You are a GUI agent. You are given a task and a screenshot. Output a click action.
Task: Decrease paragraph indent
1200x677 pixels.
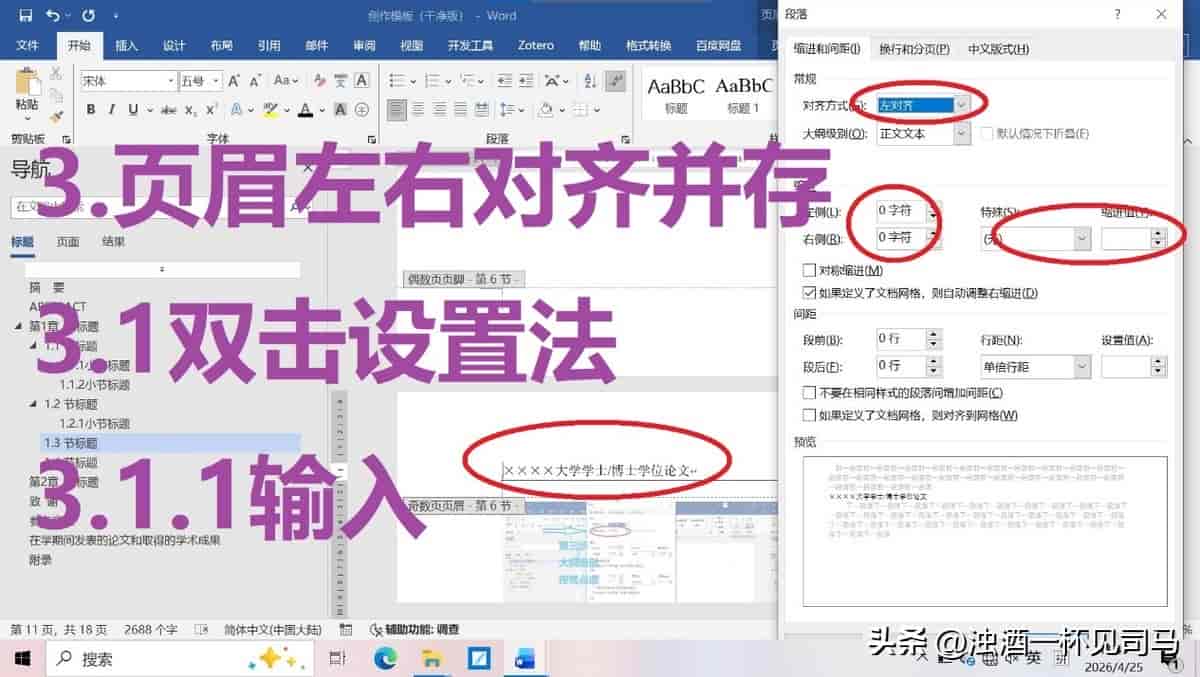(x=507, y=81)
